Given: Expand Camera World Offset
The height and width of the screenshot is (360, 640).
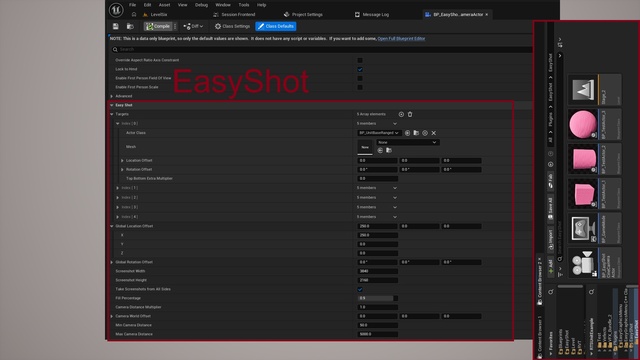Looking at the screenshot, I should (x=111, y=316).
